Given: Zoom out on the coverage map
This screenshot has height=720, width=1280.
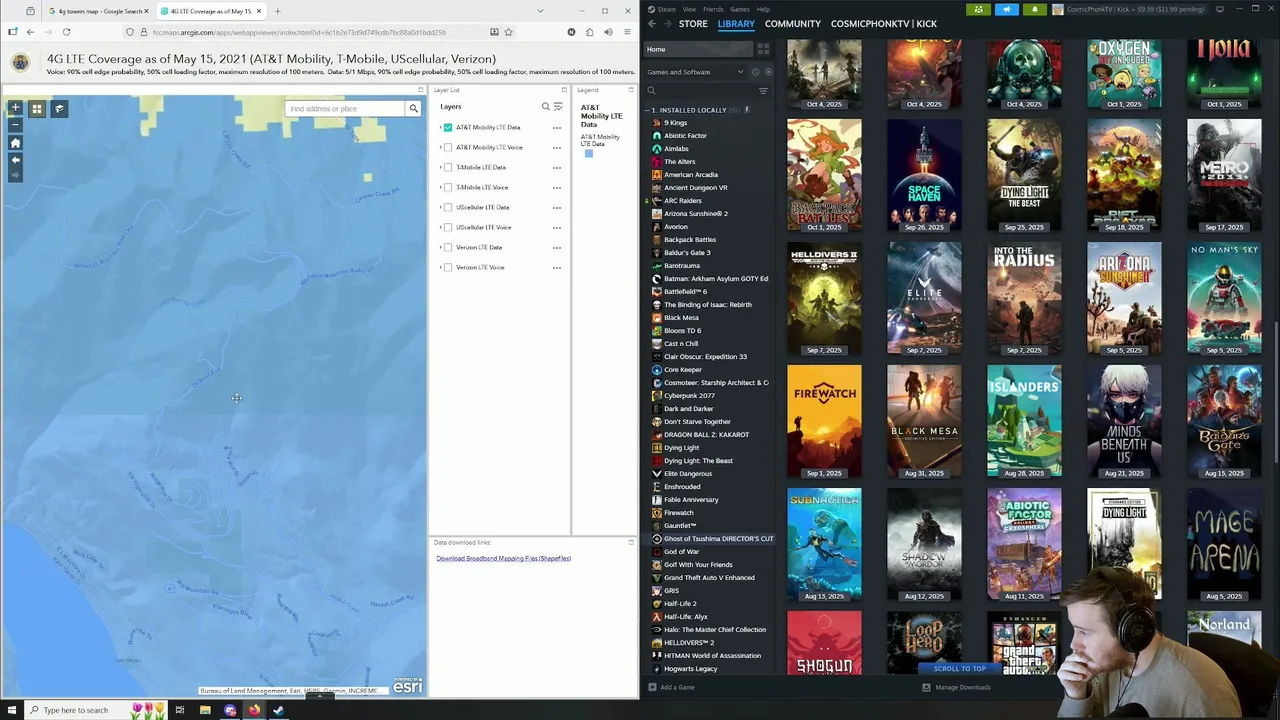Looking at the screenshot, I should (15, 124).
